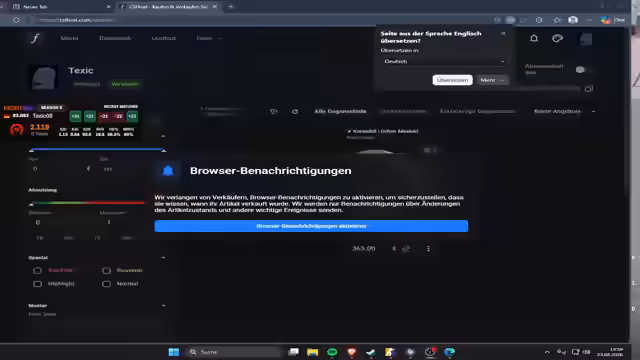The width and height of the screenshot is (640, 360).
Task: Refresh listings with the circular arrow icon
Action: click(295, 111)
